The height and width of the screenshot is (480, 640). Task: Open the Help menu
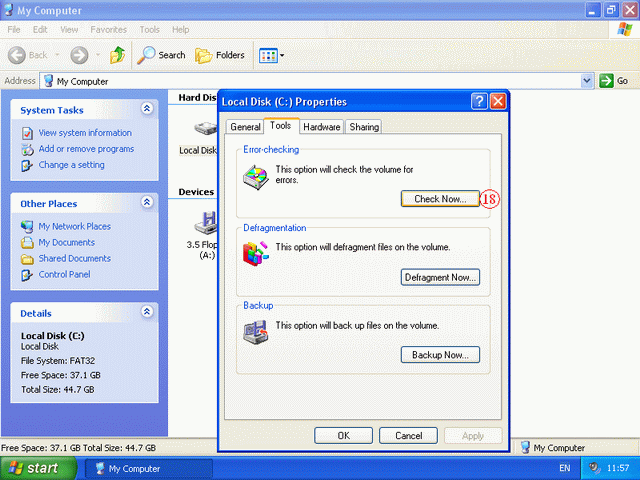point(180,30)
